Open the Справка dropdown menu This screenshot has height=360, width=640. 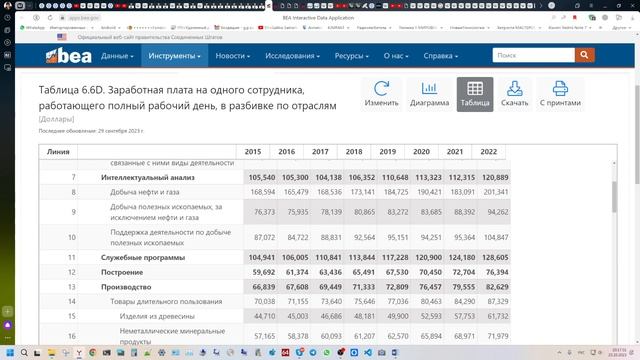click(x=441, y=56)
